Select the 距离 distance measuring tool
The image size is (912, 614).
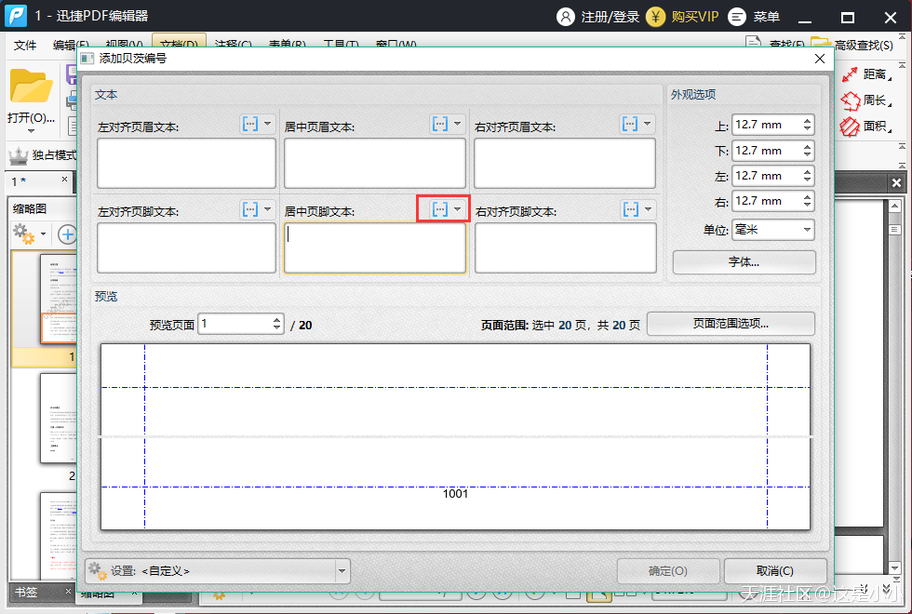pos(866,74)
